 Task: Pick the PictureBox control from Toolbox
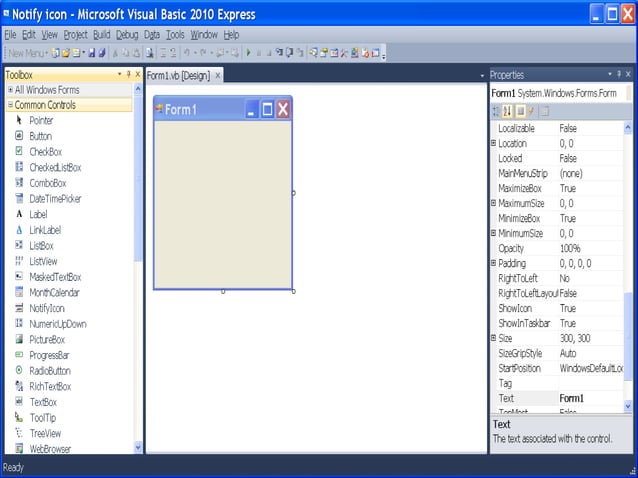click(x=46, y=340)
